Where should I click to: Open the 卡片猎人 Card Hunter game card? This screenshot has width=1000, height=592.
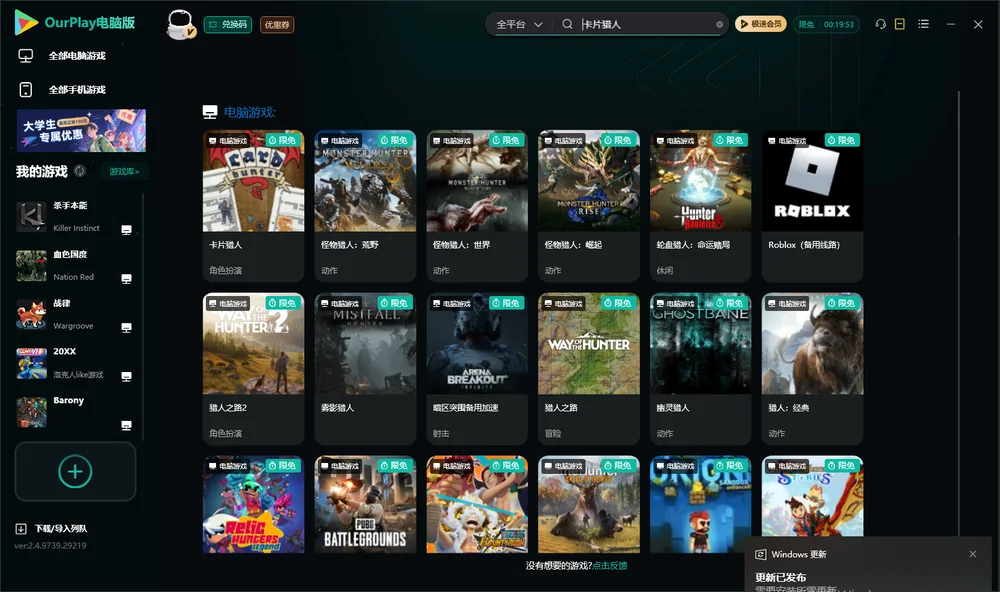(253, 206)
